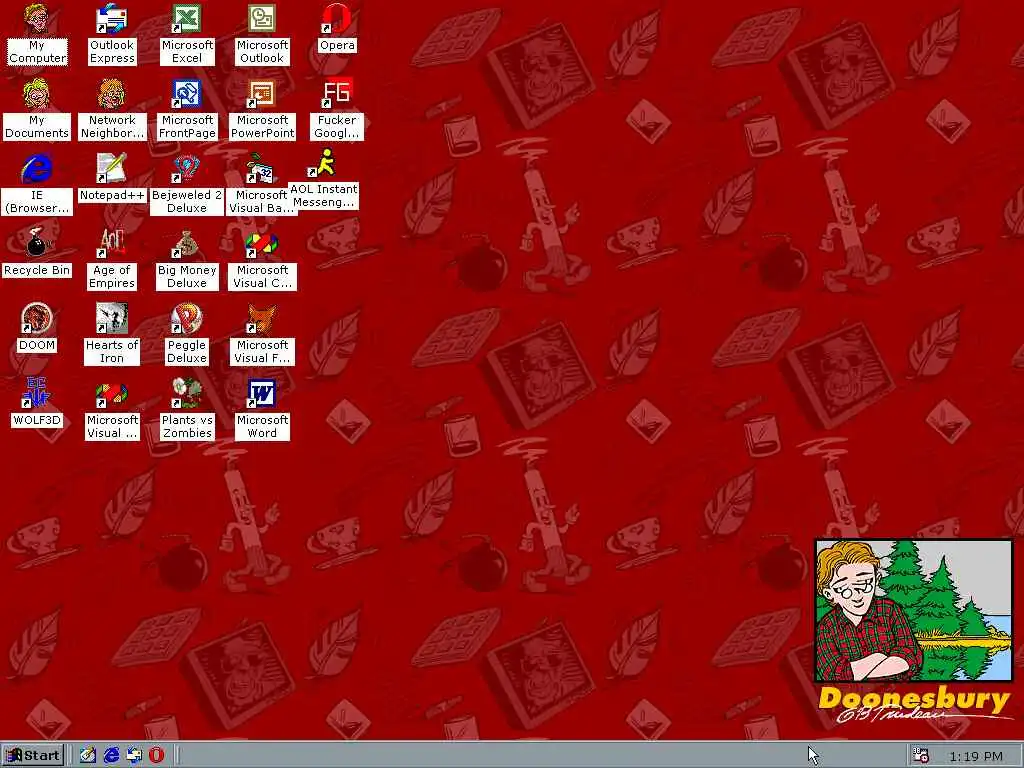Click the envelope quick launch icon before Opera

coord(135,756)
